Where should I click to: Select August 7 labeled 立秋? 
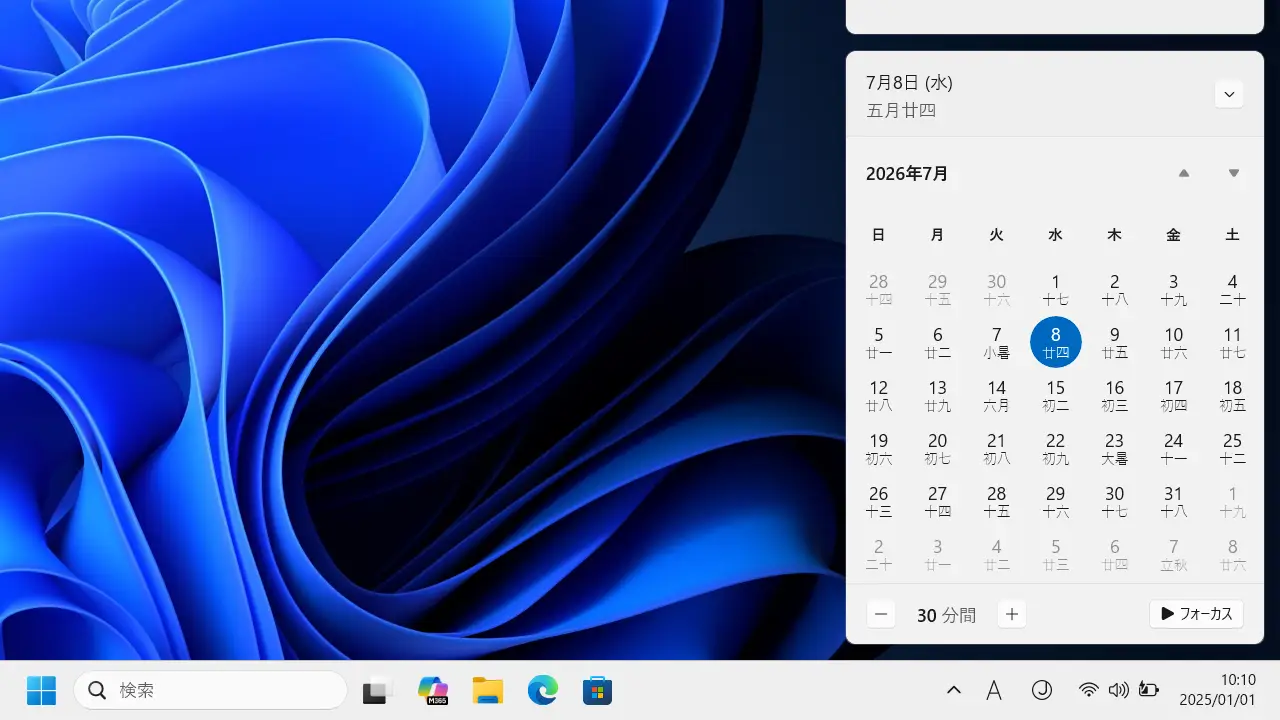point(1174,554)
